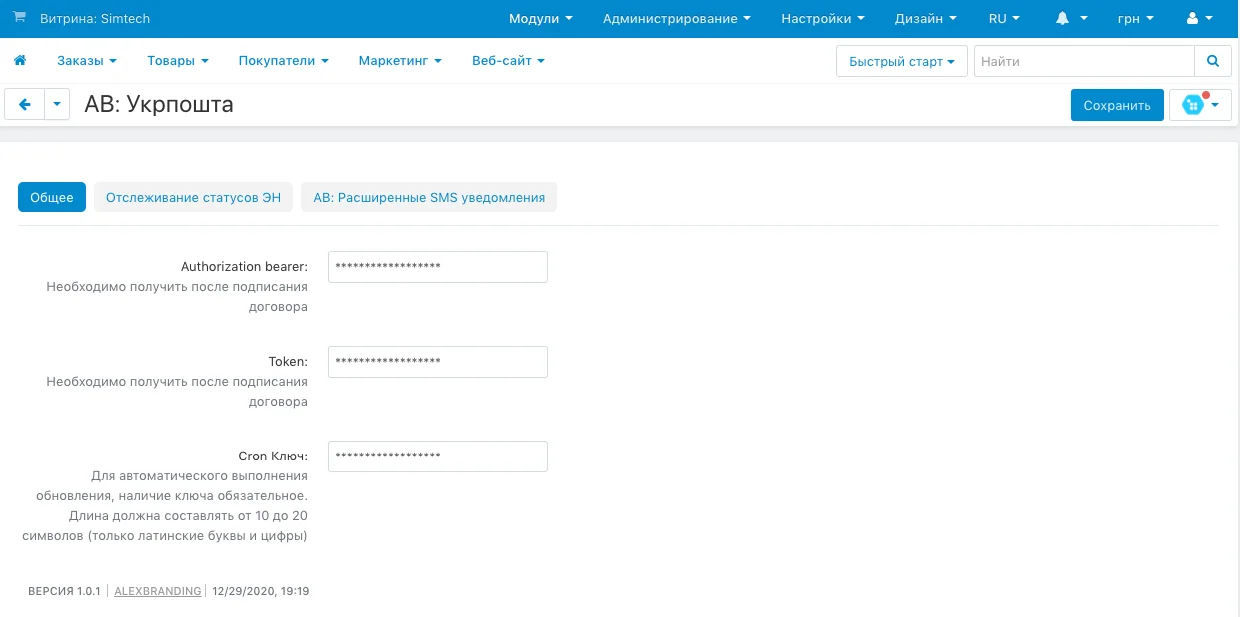Open the Заказы menu
Screen dimensions: 1240x617
(86, 61)
